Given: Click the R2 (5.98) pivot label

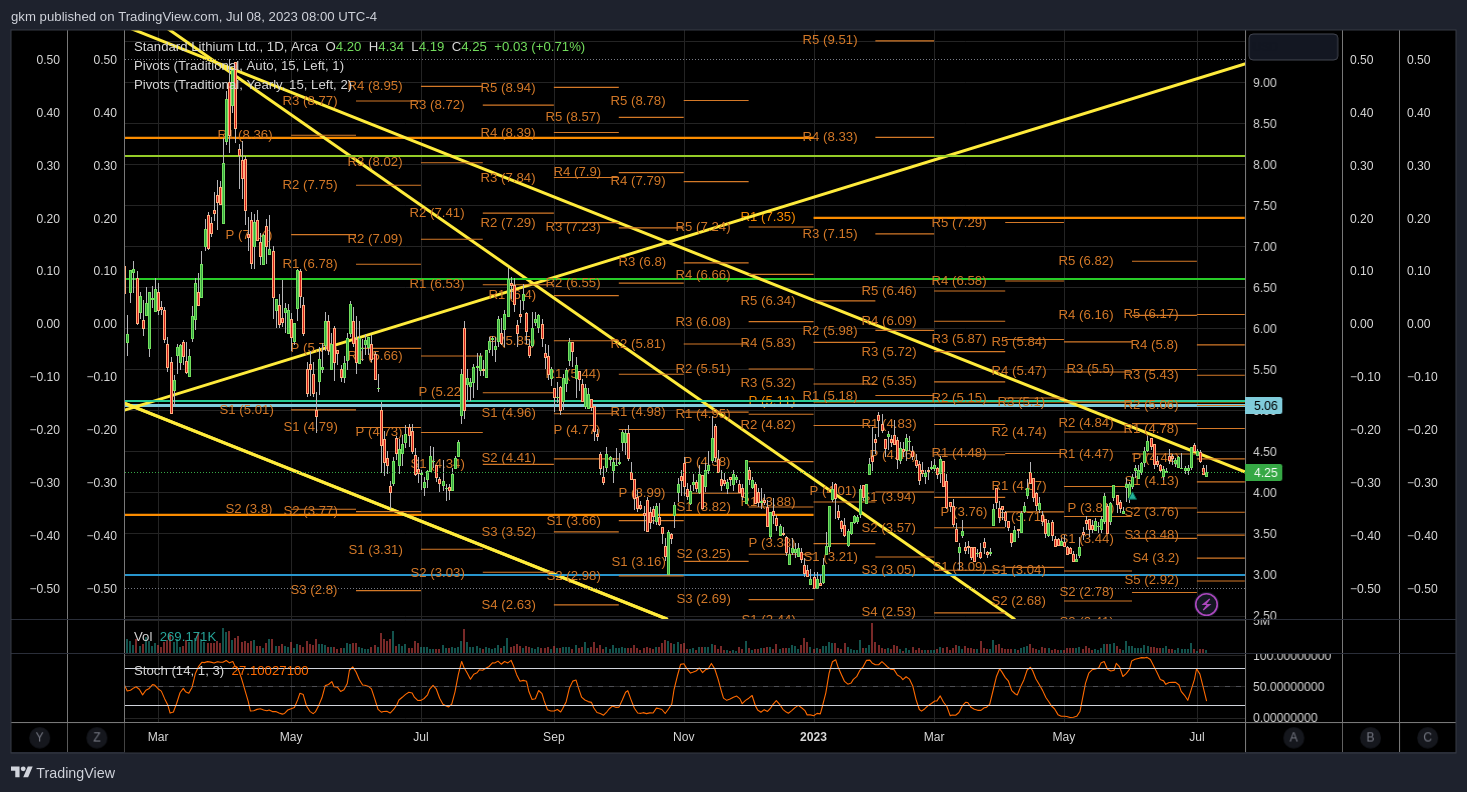Looking at the screenshot, I should tap(830, 331).
